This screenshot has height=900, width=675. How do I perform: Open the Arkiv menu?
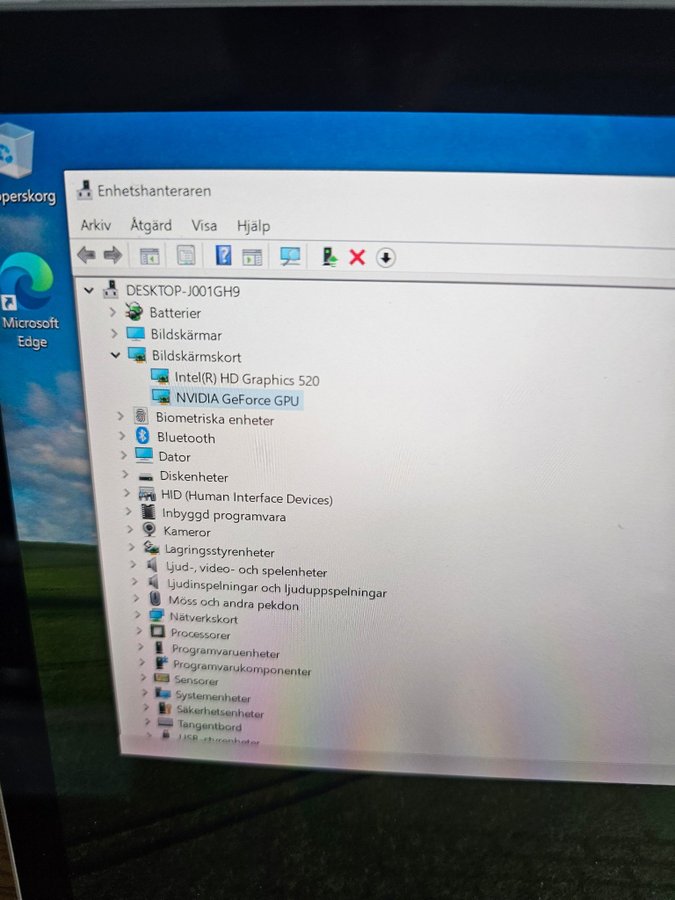96,225
